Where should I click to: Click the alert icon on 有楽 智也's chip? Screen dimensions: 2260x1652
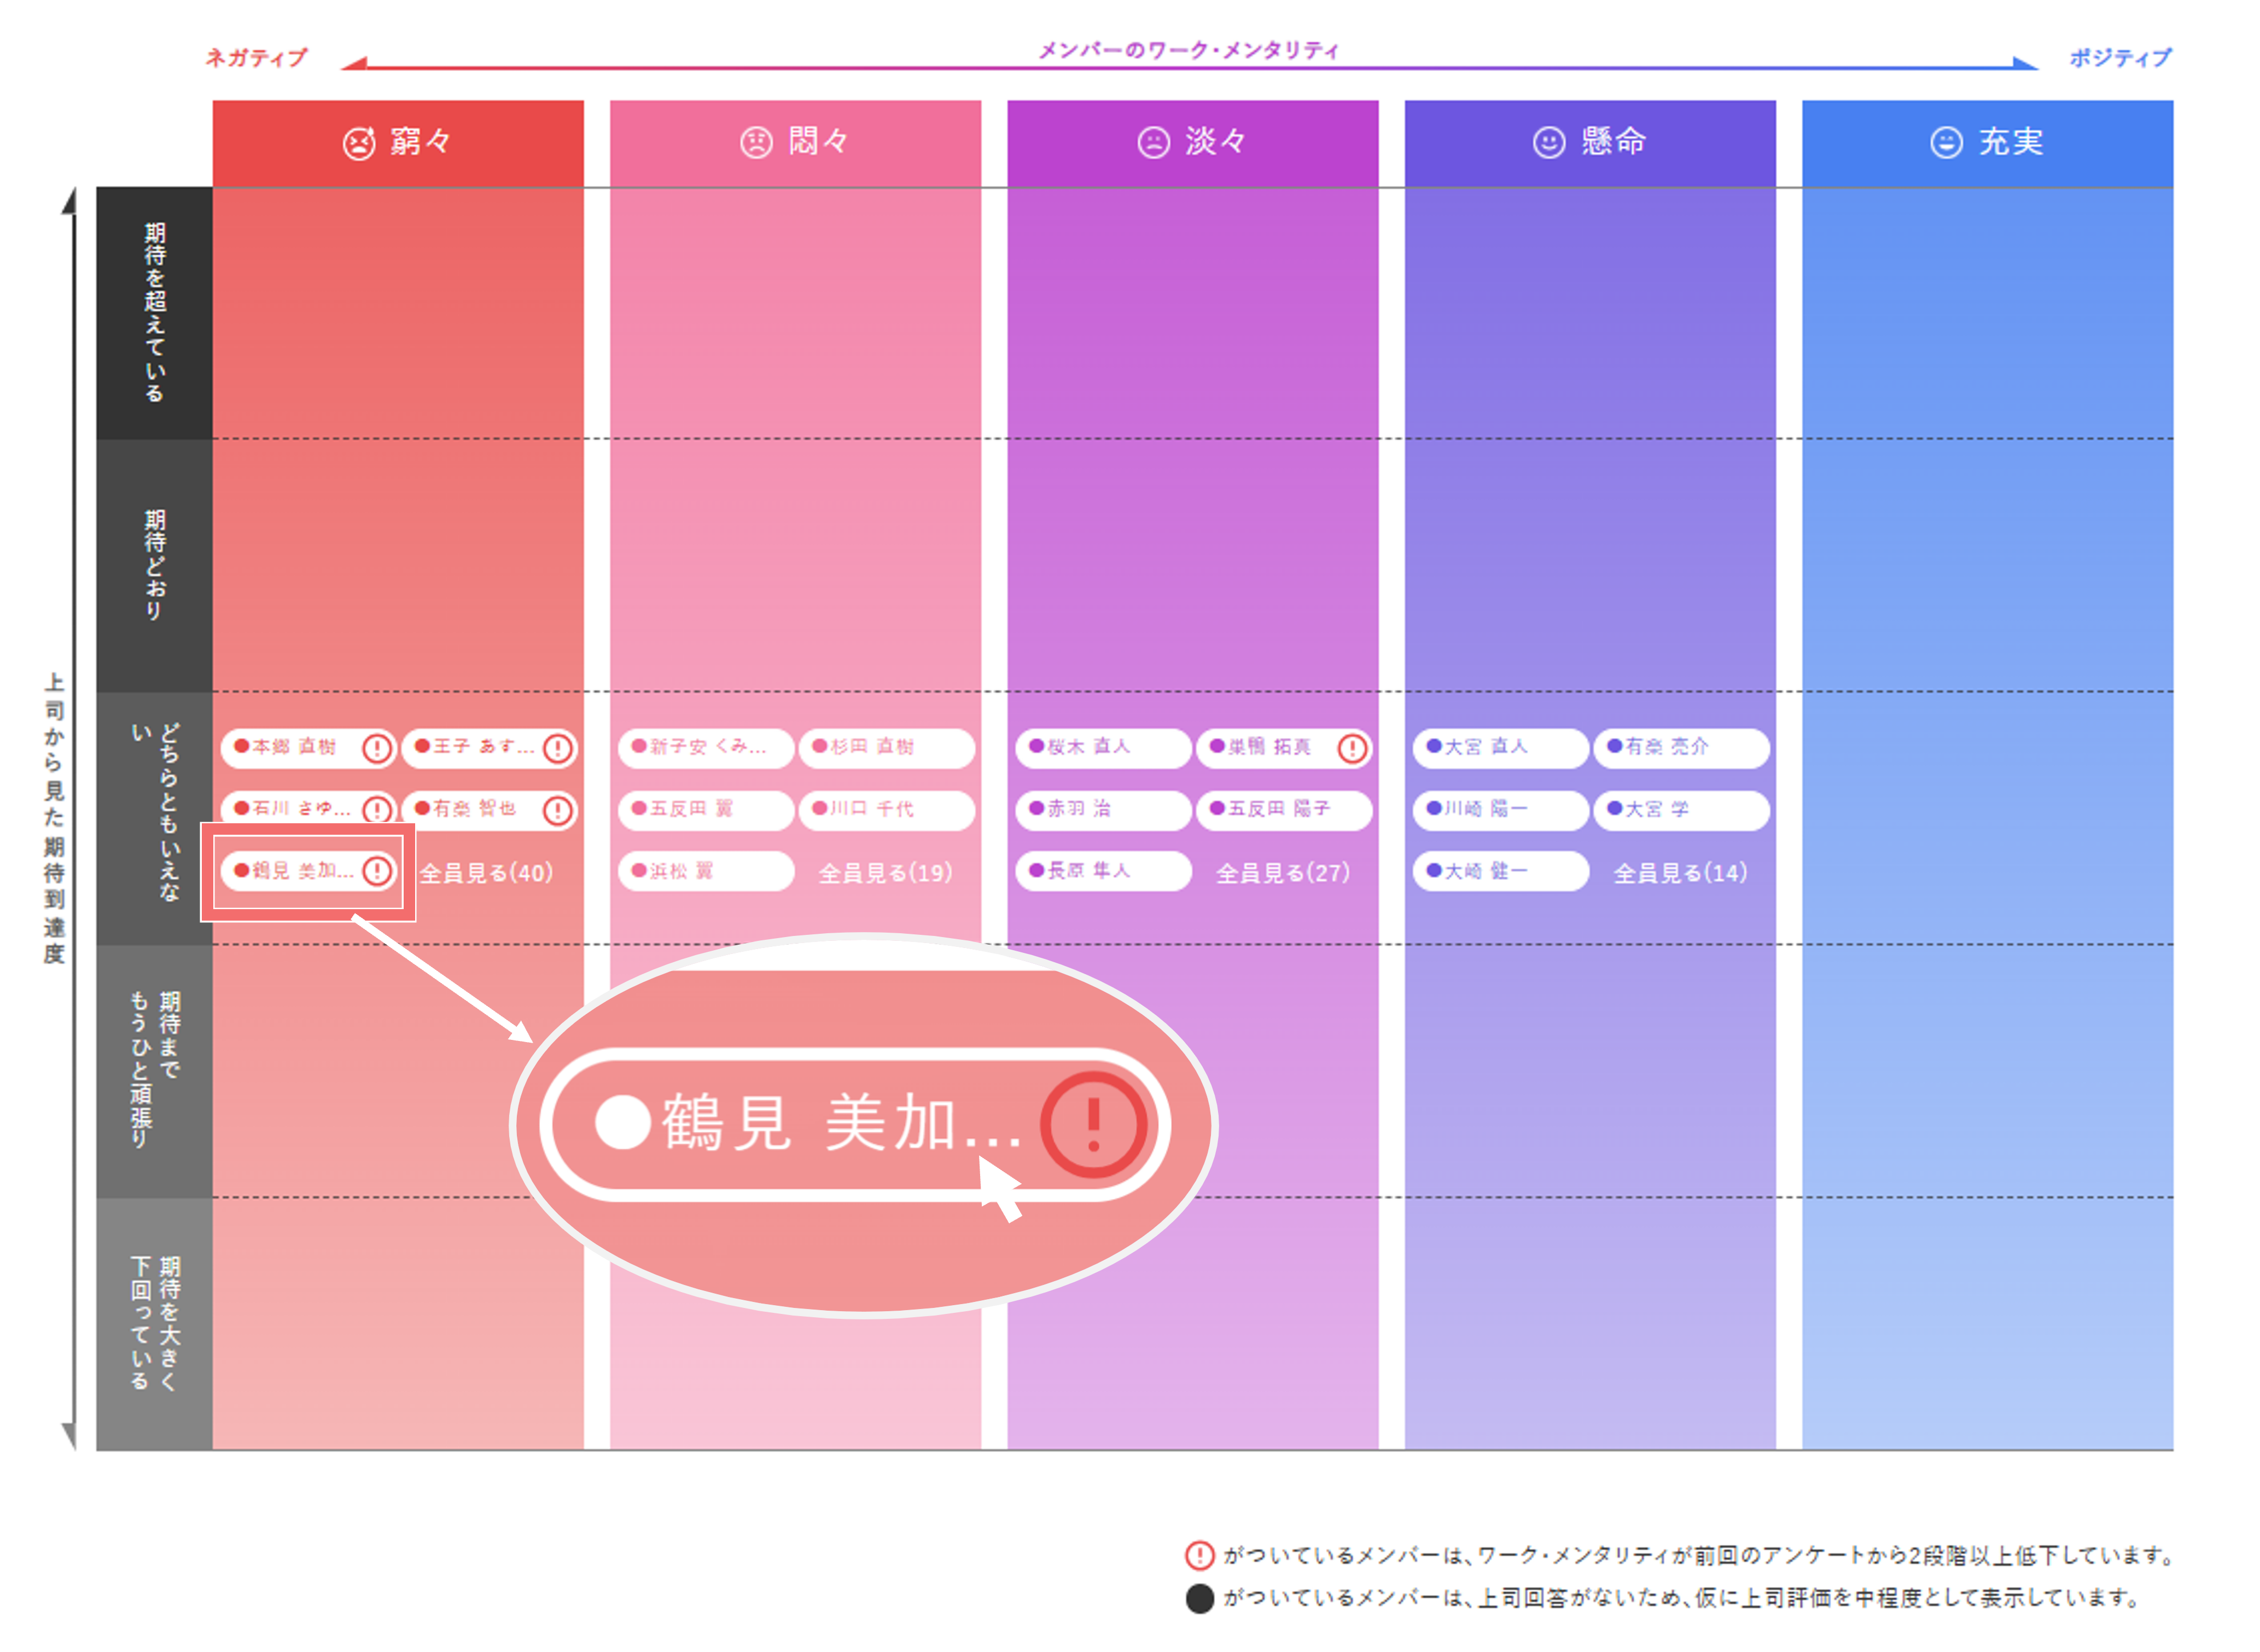[x=558, y=810]
